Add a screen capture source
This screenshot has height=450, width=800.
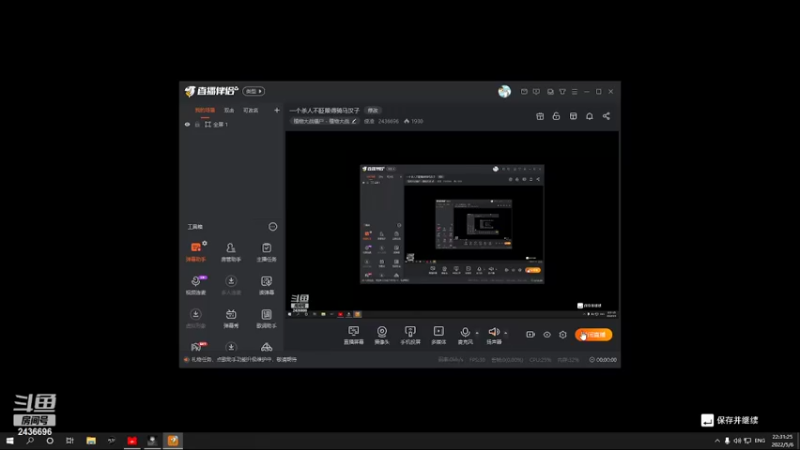pyautogui.click(x=353, y=335)
